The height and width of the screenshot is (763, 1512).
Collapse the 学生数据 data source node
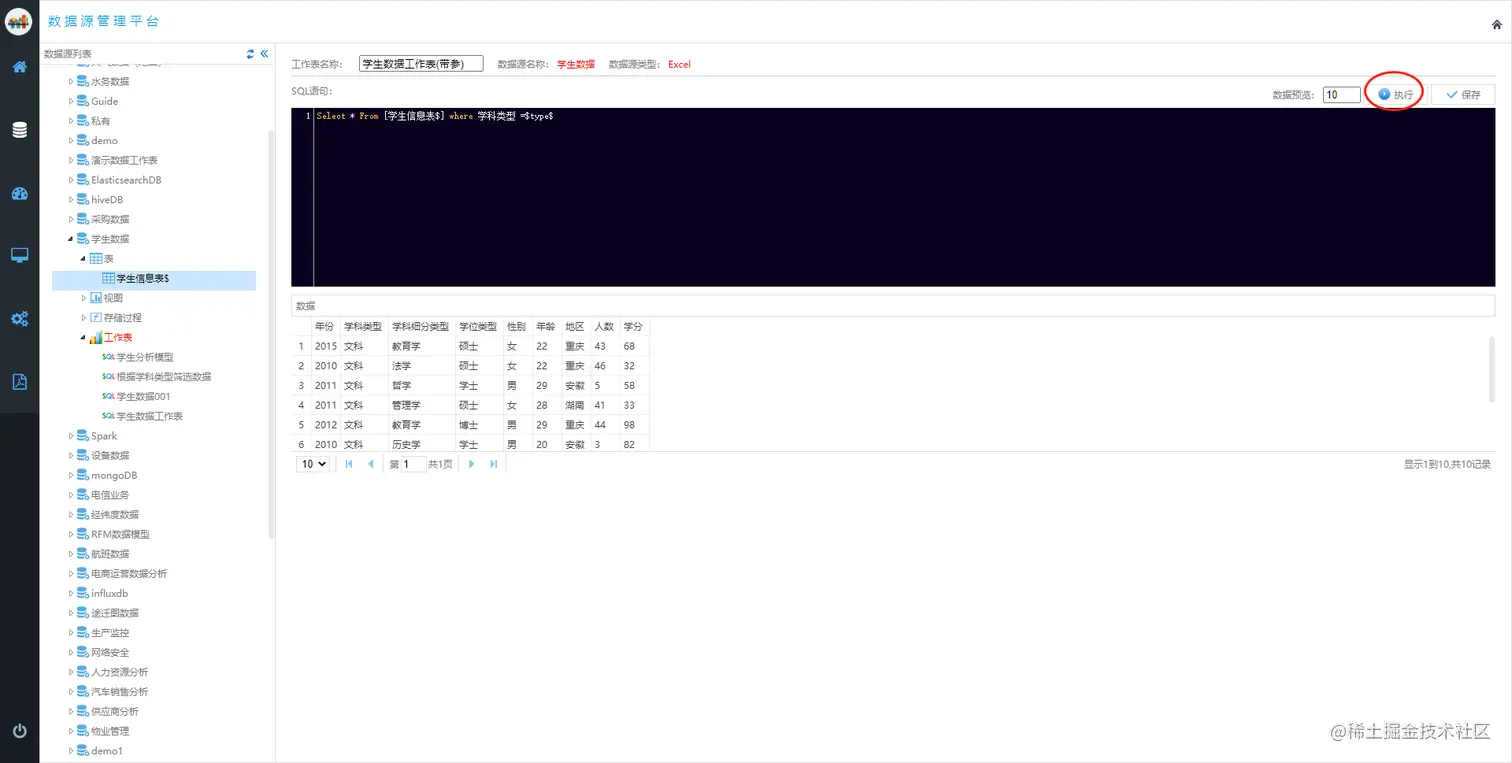tap(71, 239)
